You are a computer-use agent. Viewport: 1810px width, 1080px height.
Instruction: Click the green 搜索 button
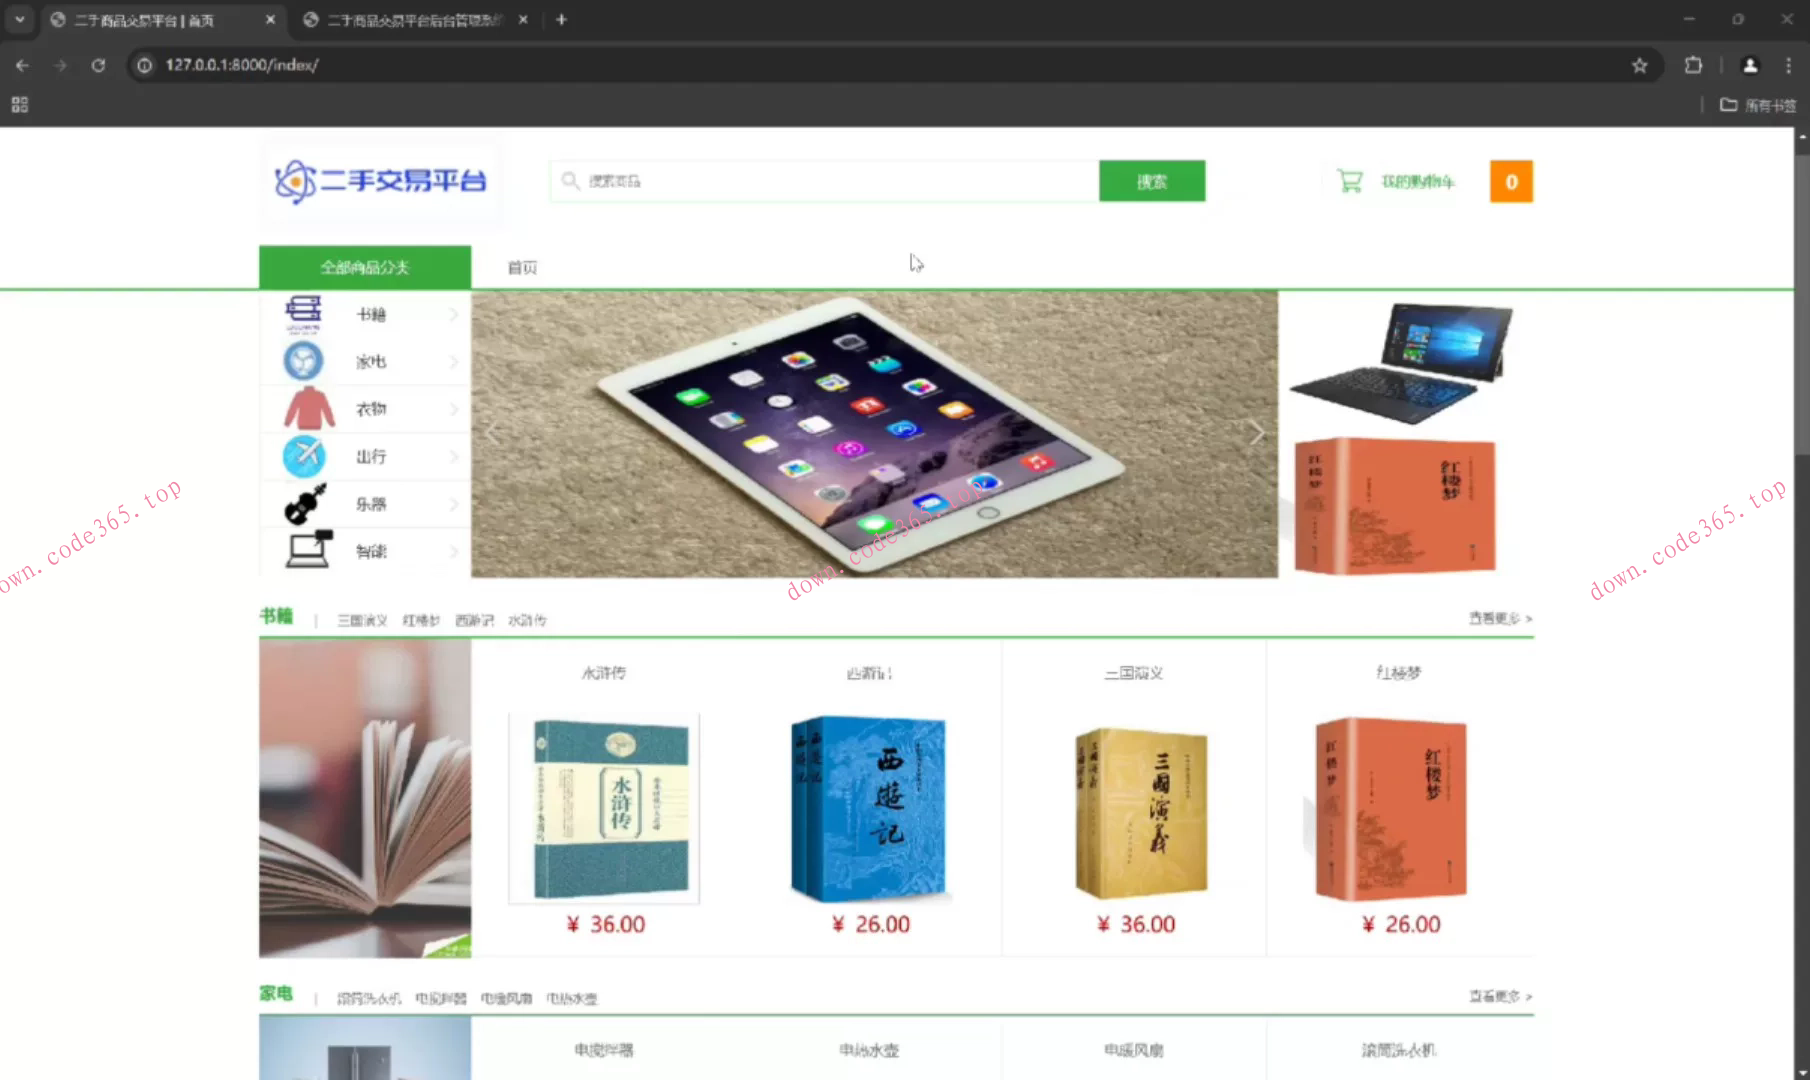(1152, 181)
